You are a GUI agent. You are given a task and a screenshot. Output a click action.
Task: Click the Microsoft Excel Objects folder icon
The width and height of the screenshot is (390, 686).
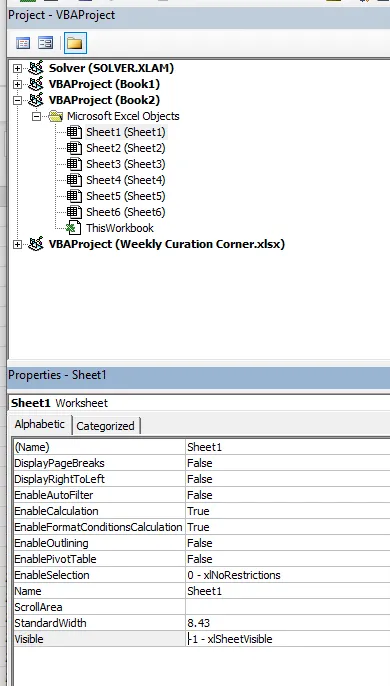pyautogui.click(x=56, y=116)
